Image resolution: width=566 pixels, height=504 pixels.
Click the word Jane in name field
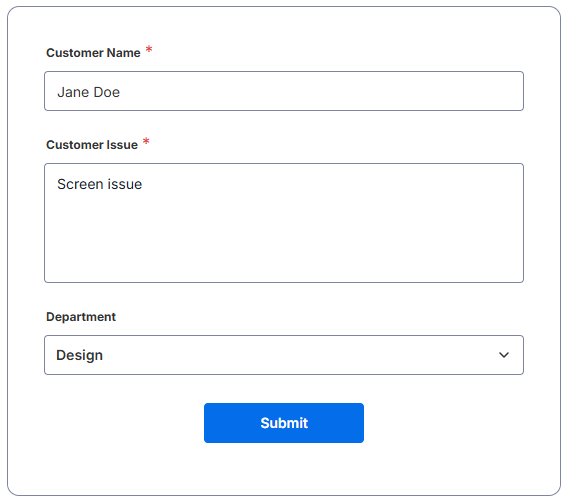(x=73, y=92)
